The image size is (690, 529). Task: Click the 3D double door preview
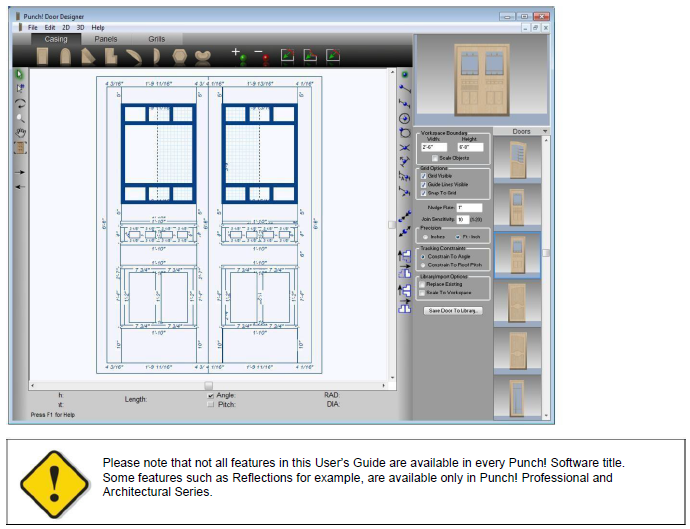tap(482, 80)
